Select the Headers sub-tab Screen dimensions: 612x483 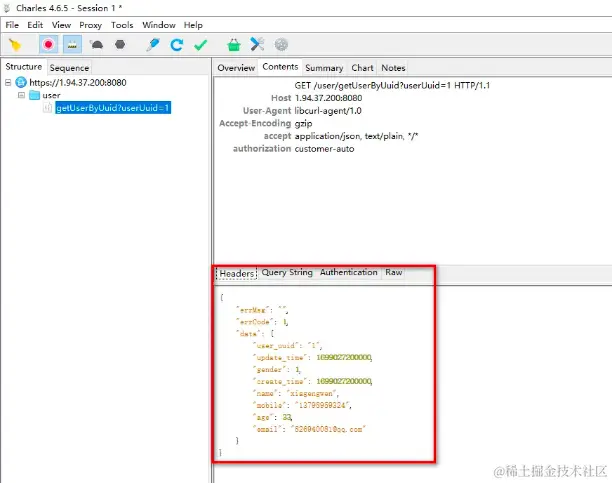click(x=237, y=273)
